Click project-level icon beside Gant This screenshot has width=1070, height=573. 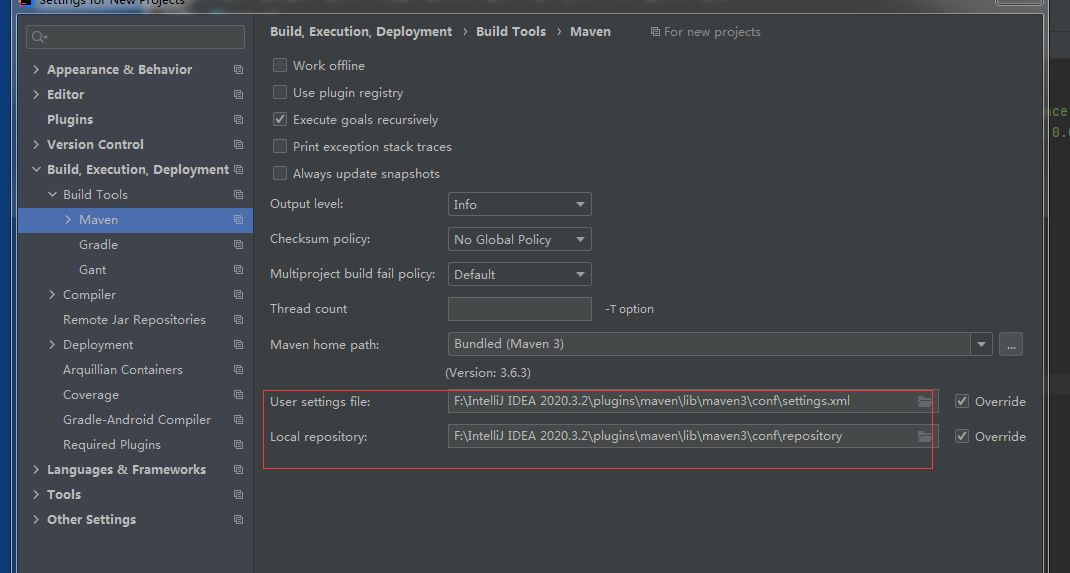pos(238,269)
